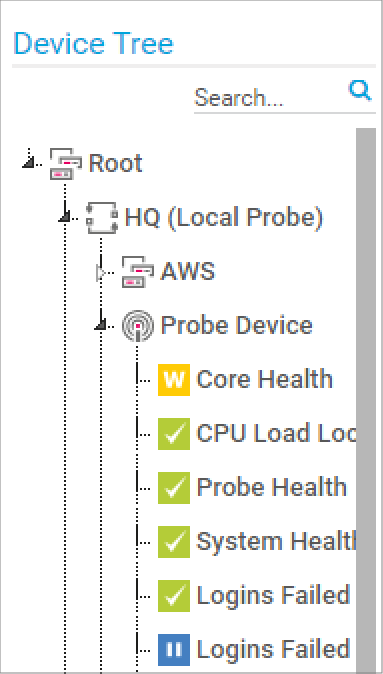Viewport: 383px width, 674px height.
Task: Click the Root group icon
Action: point(65,164)
